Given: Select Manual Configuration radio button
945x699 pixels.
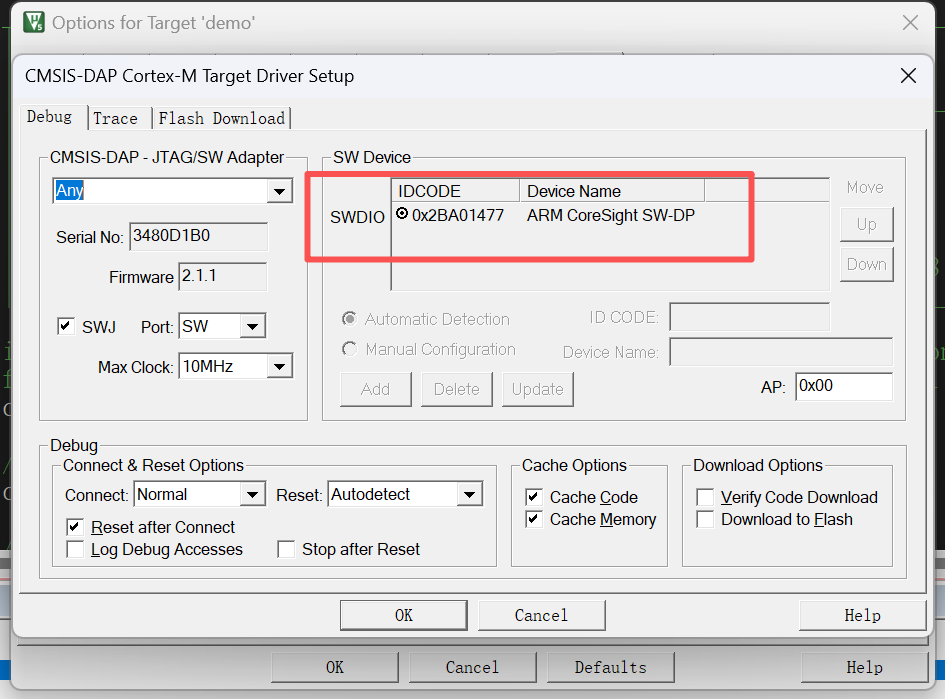Looking at the screenshot, I should 349,349.
